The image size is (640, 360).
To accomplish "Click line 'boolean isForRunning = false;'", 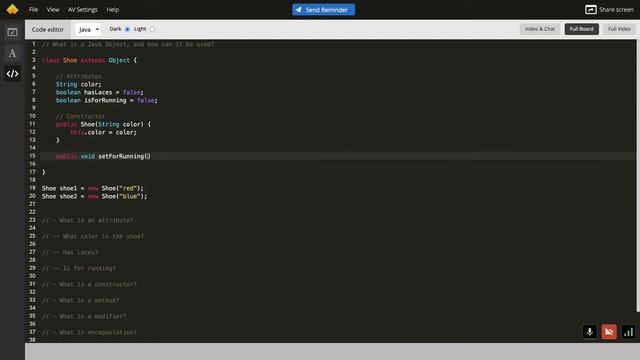I will coord(107,100).
